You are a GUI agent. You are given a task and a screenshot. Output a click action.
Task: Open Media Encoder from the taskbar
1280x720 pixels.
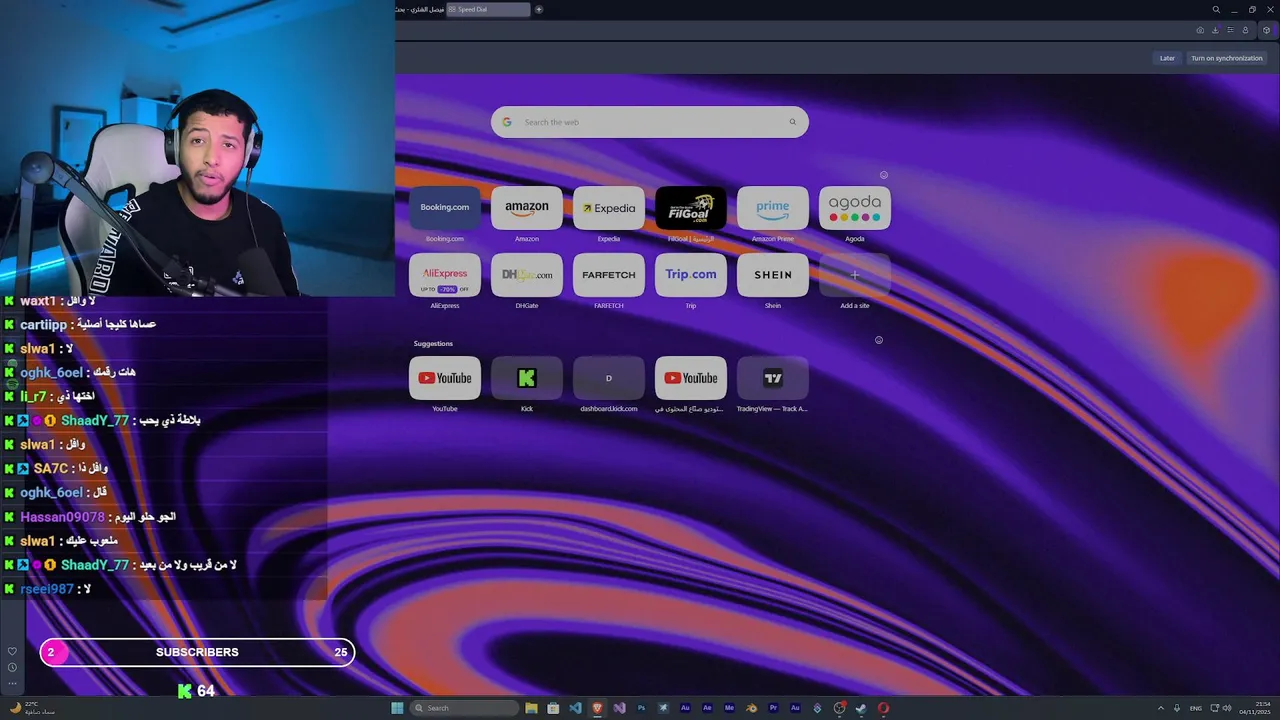coord(729,708)
